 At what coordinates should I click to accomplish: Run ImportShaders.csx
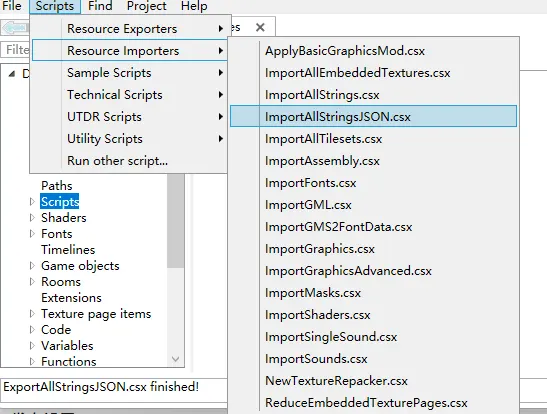tap(373, 315)
